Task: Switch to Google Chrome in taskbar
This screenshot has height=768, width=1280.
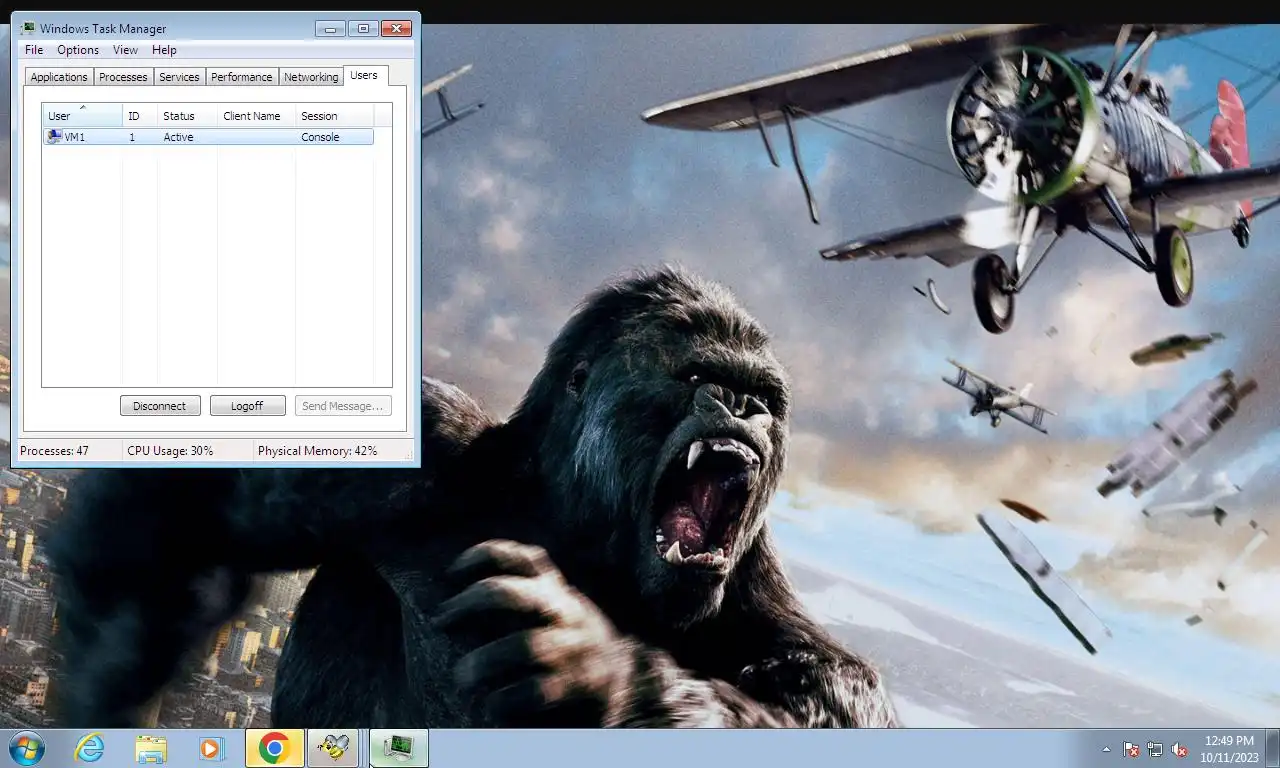Action: 274,748
